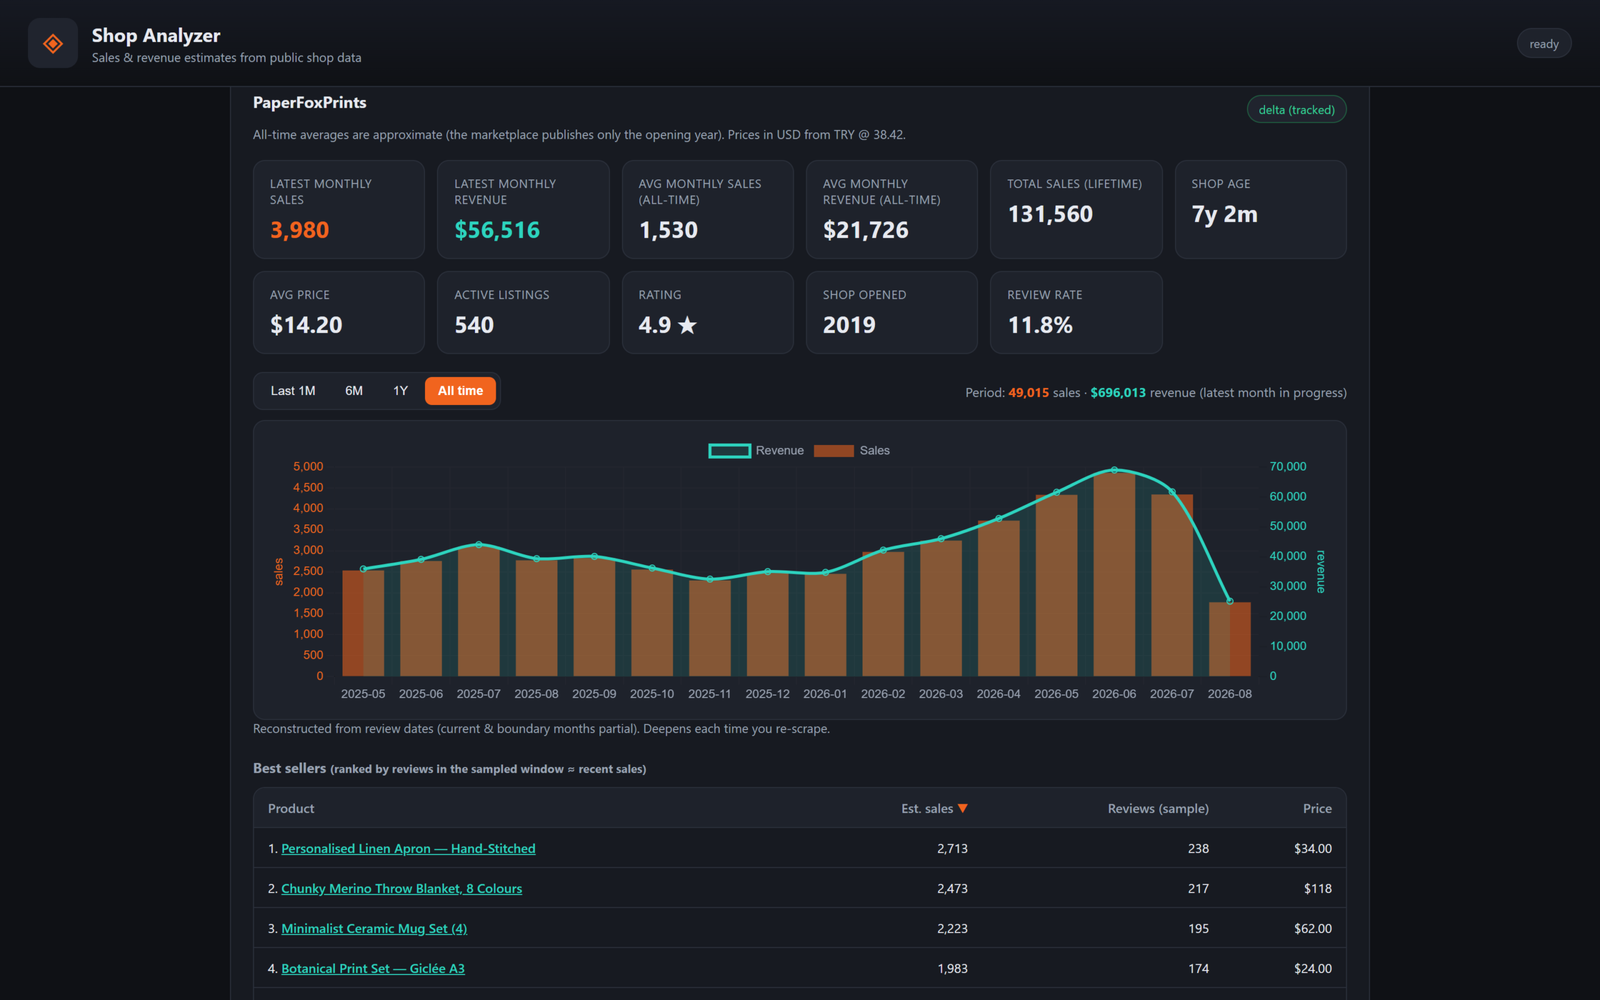Open Minimalist Ceramic Mug Set link
1600x1000 pixels.
pyautogui.click(x=374, y=928)
